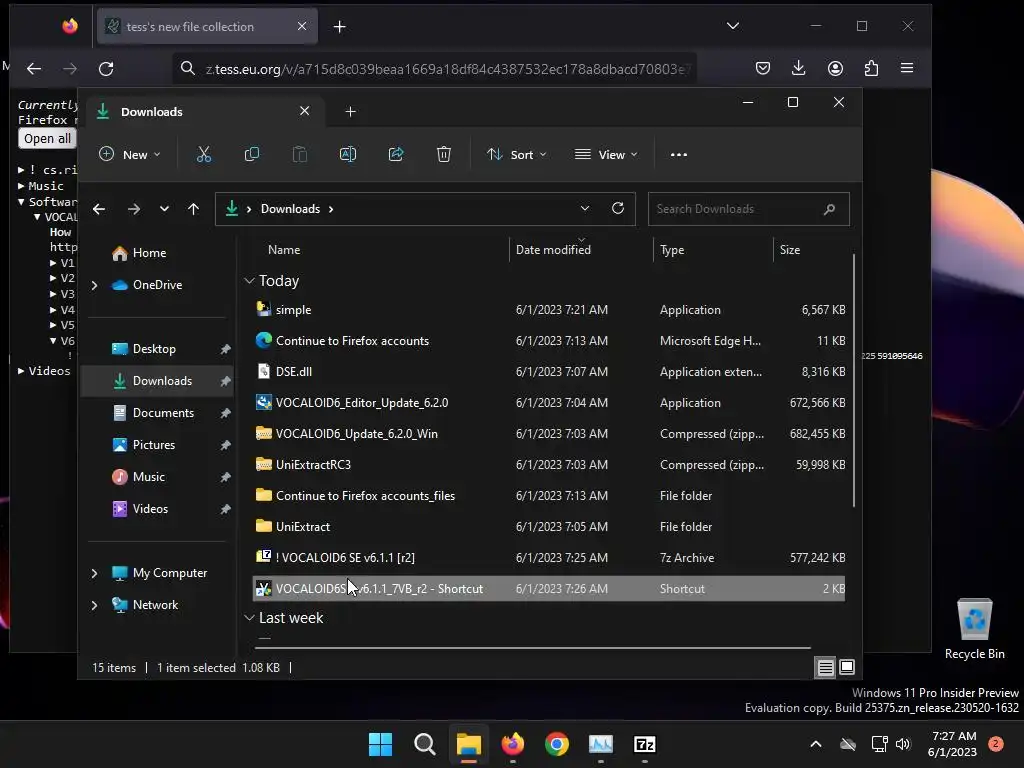Open the New item dropdown
1024x768 pixels.
129,155
